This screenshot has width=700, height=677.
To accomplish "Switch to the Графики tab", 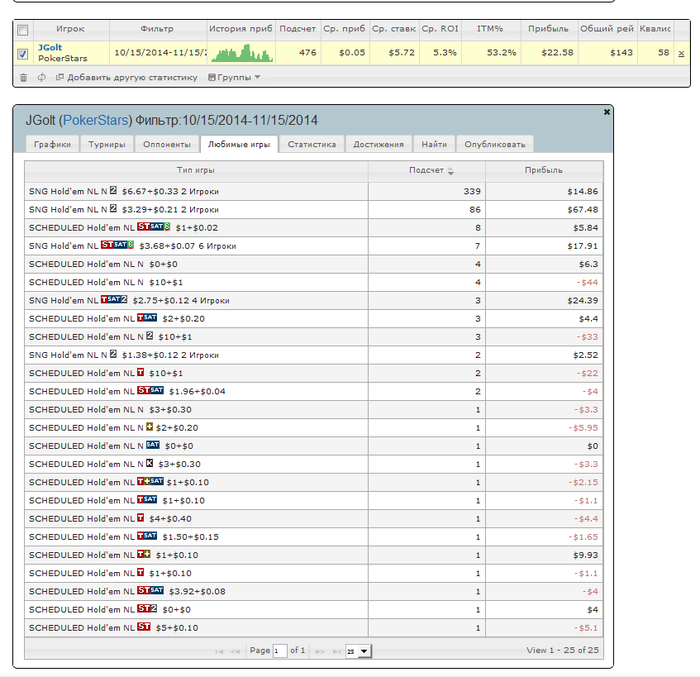I will coord(52,144).
